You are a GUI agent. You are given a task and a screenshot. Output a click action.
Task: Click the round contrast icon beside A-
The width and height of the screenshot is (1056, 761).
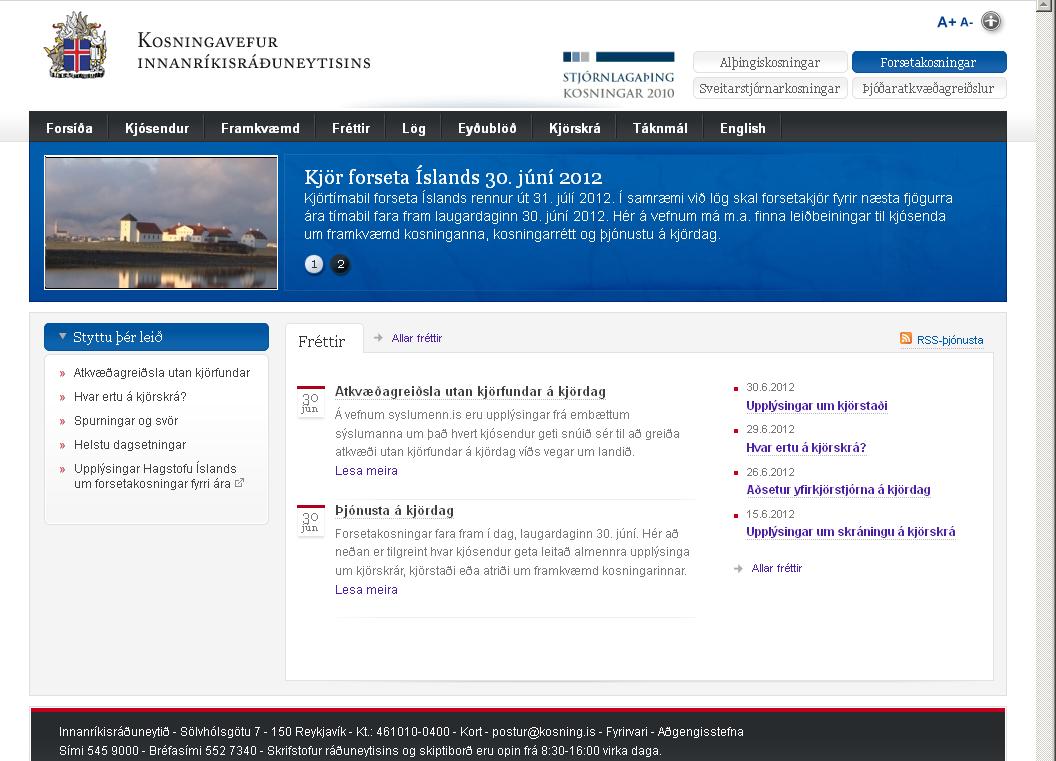click(991, 22)
